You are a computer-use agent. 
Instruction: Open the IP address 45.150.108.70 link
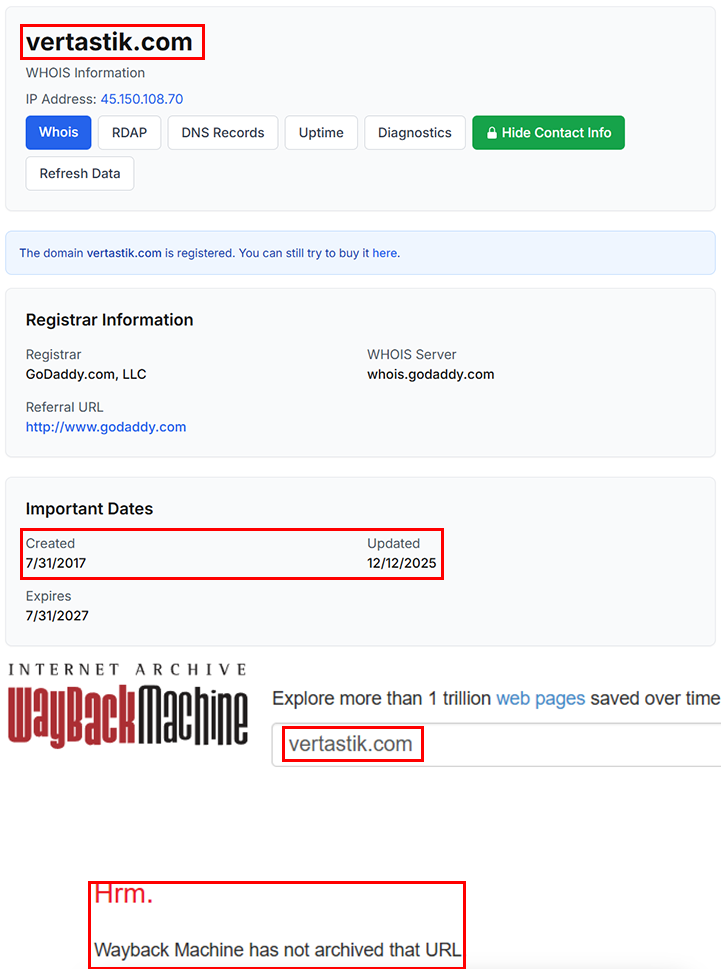(x=142, y=99)
